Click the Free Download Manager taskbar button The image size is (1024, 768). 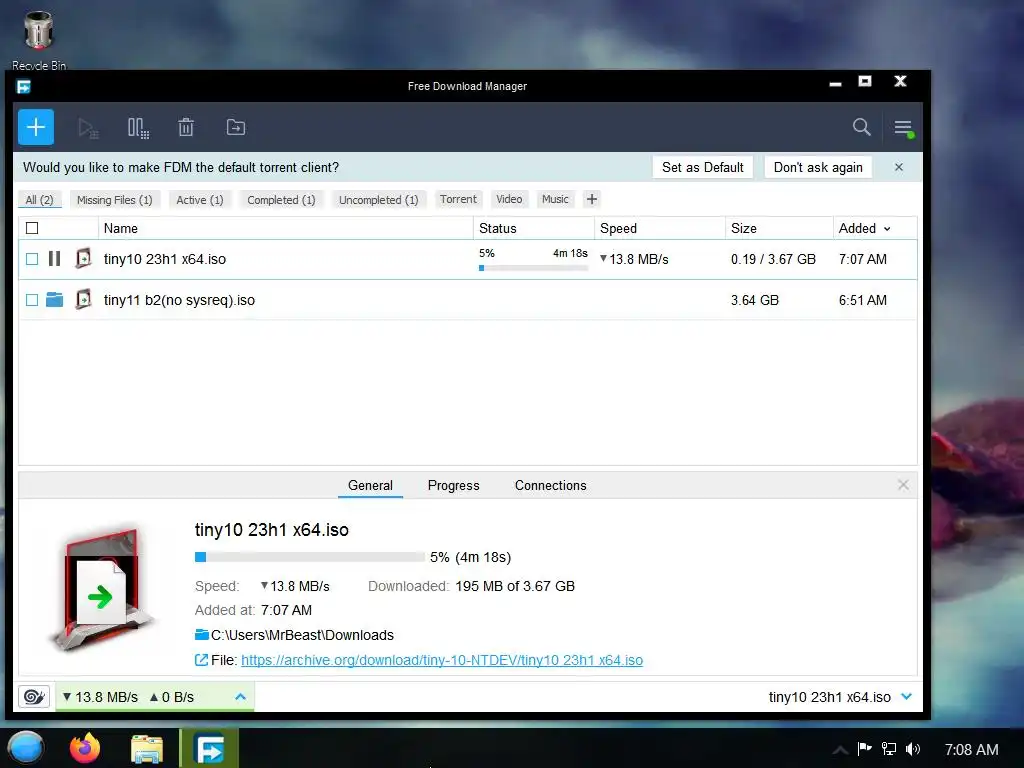210,748
